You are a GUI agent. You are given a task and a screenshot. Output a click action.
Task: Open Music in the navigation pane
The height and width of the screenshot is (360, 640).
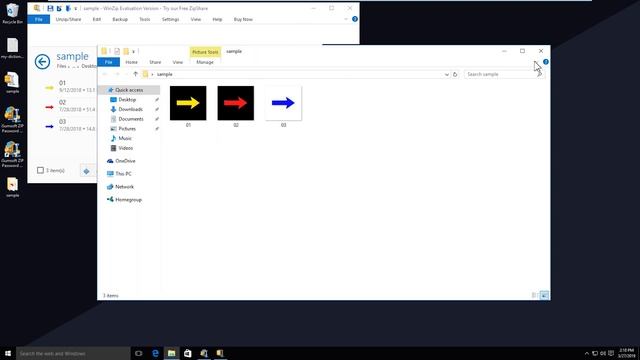click(125, 138)
